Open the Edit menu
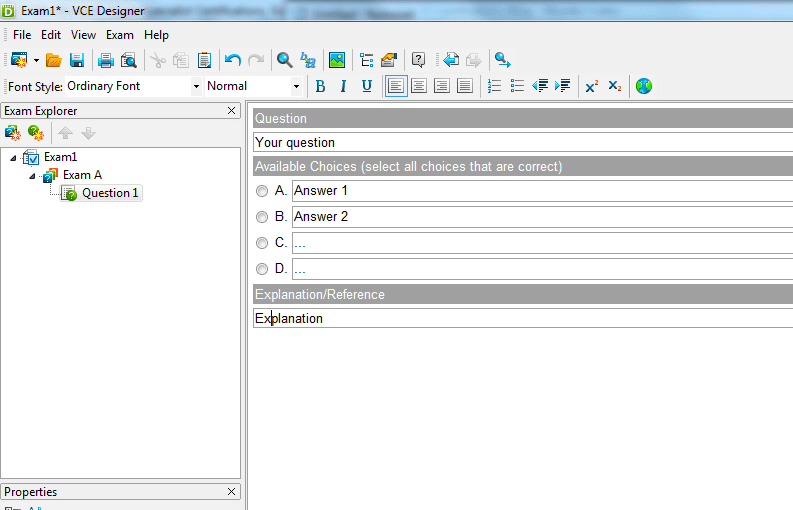793x510 pixels. point(51,35)
